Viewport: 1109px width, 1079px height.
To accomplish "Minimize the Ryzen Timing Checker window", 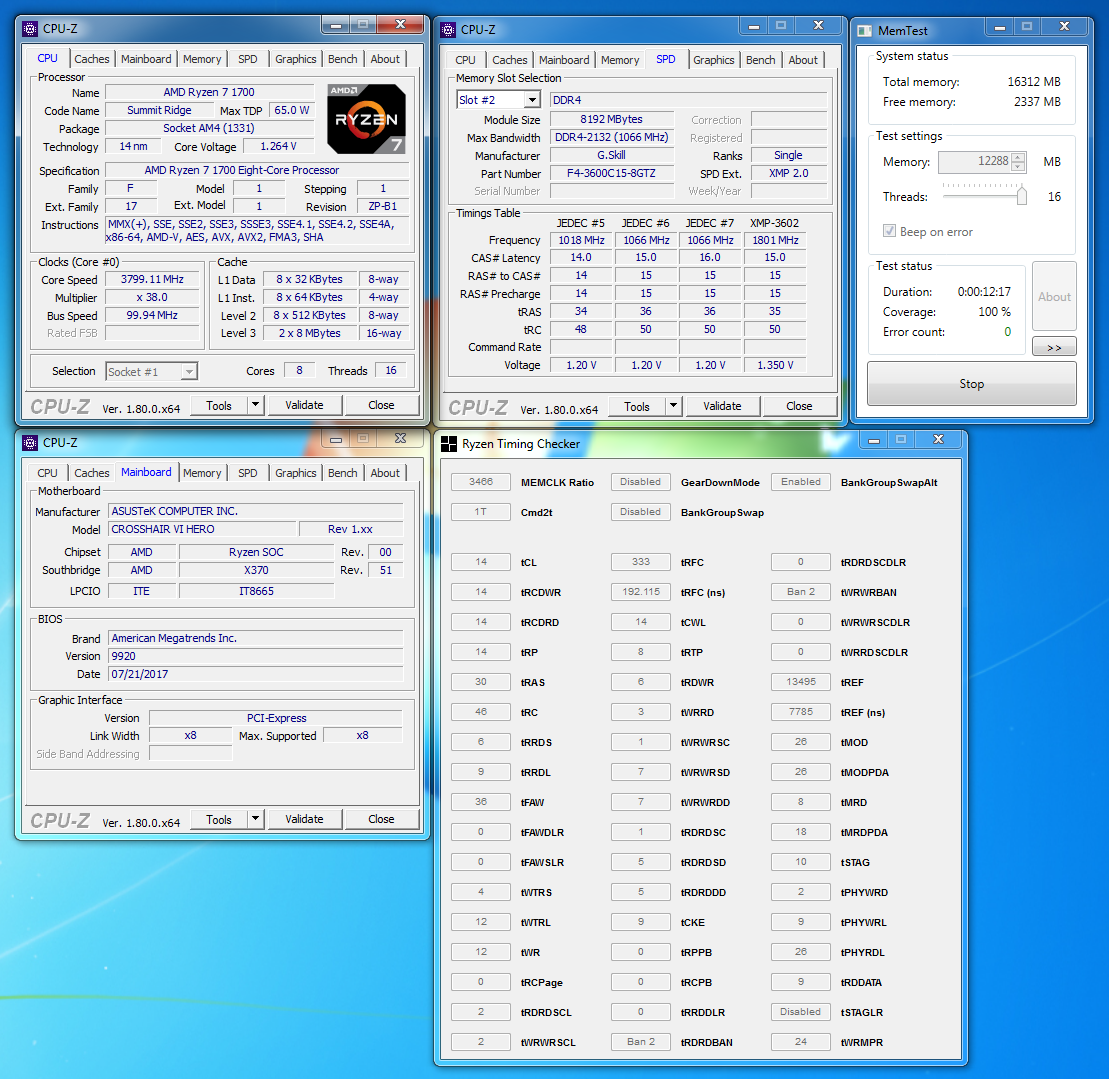I will 874,440.
